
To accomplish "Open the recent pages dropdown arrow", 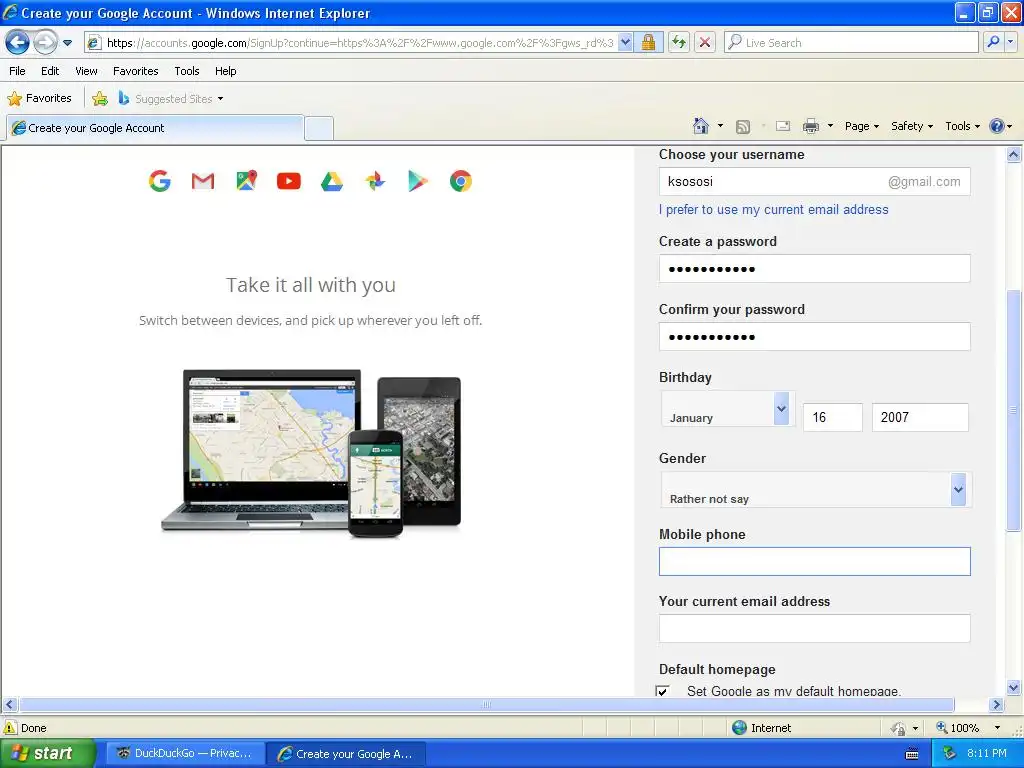I will pos(67,43).
